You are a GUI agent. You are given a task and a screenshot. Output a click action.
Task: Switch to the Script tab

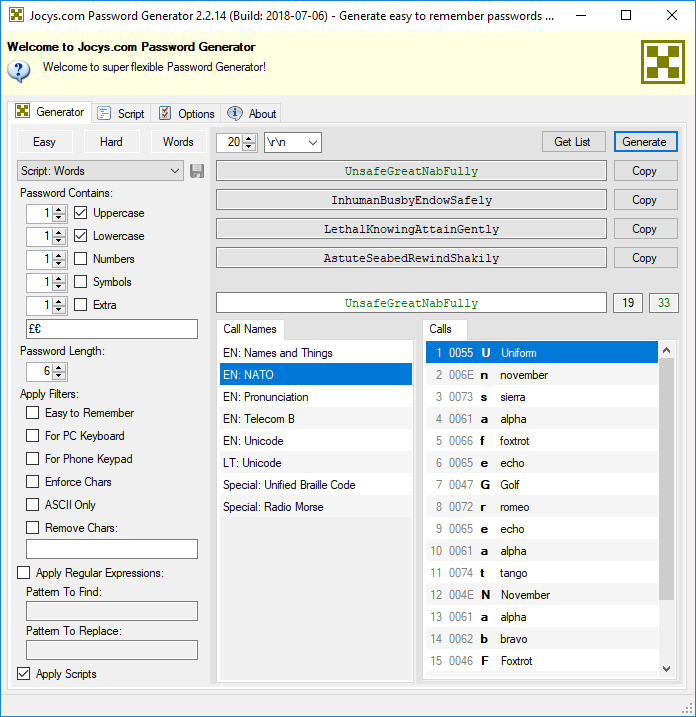121,113
